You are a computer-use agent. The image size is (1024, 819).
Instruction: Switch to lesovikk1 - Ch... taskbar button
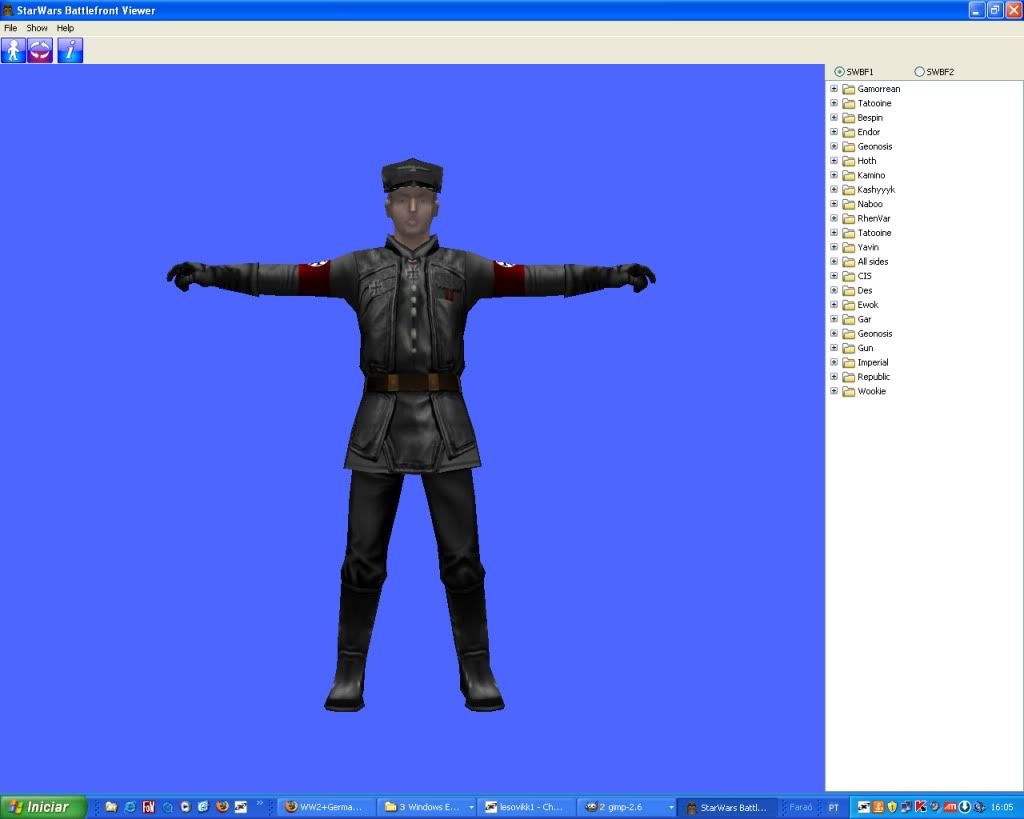[x=526, y=807]
